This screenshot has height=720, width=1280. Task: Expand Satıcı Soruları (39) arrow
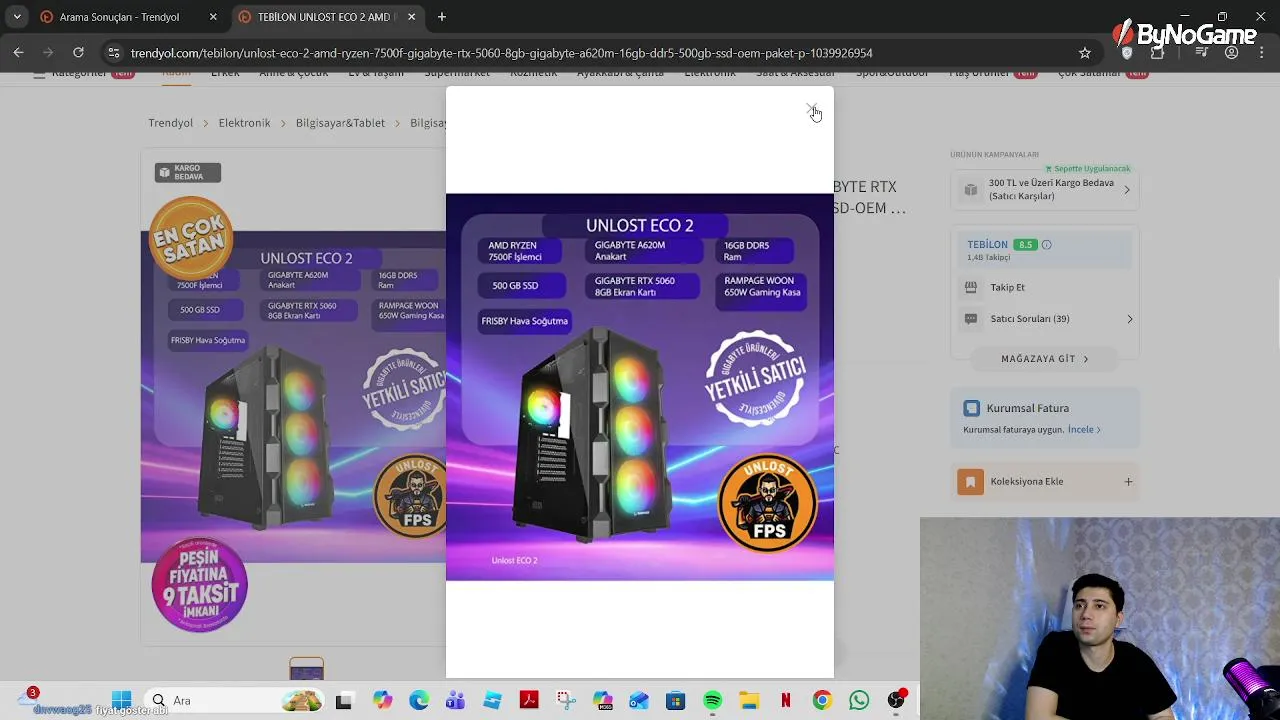click(x=1130, y=319)
